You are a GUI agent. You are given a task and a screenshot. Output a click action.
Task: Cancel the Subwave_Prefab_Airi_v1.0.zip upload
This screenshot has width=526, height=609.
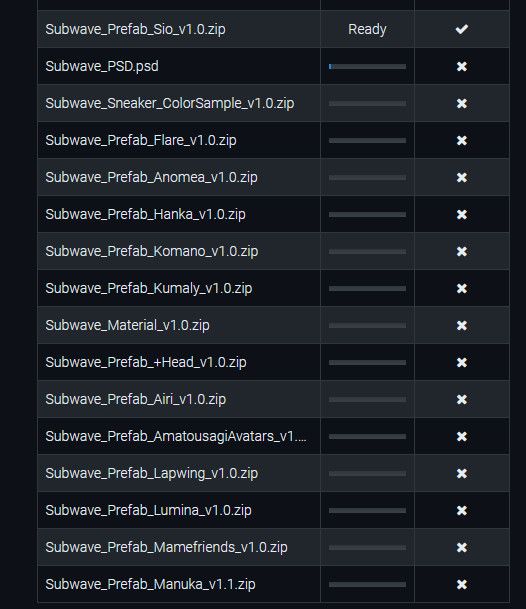[462, 399]
